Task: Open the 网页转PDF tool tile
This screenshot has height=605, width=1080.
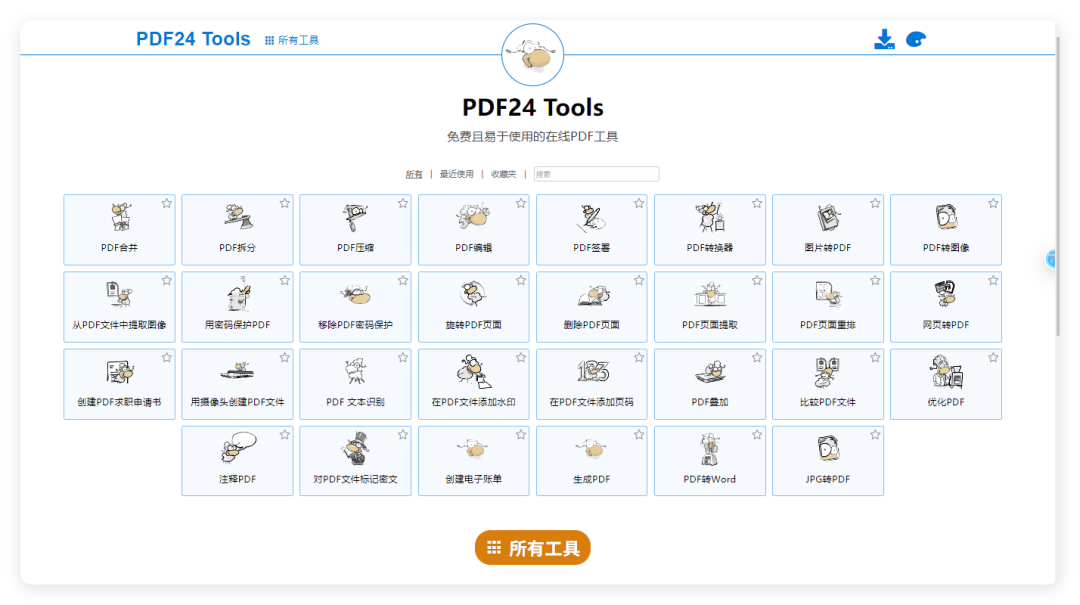Action: (x=946, y=307)
